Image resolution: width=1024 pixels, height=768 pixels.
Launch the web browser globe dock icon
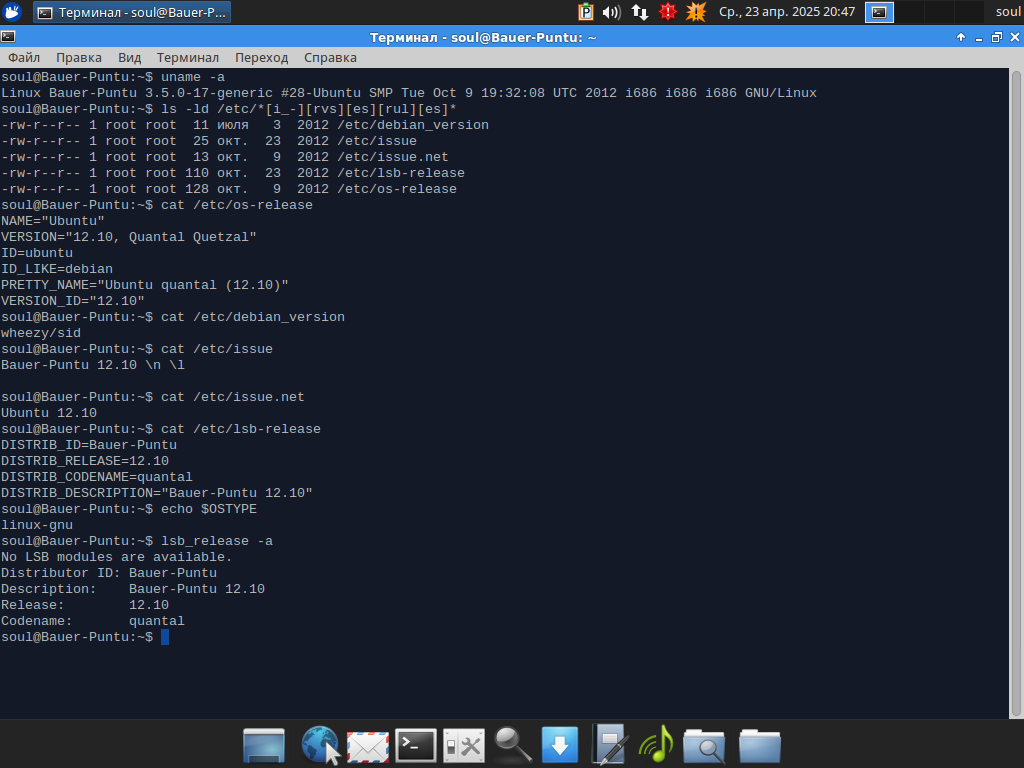pyautogui.click(x=321, y=745)
